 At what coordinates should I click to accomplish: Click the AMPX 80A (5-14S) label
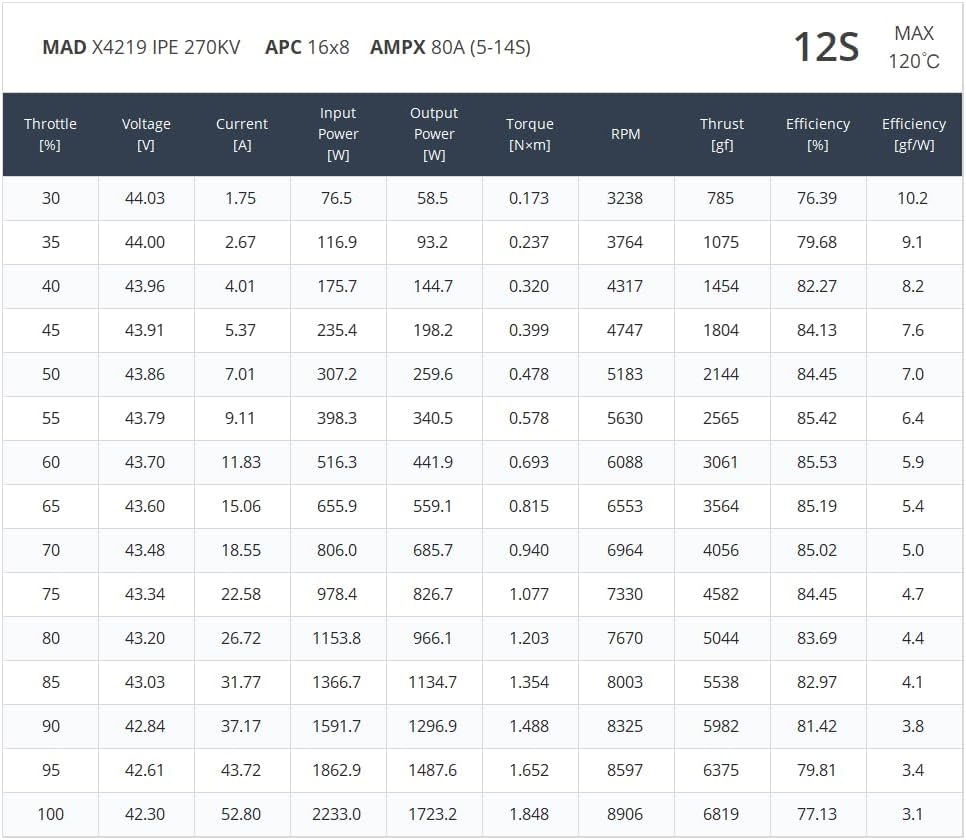coord(450,47)
